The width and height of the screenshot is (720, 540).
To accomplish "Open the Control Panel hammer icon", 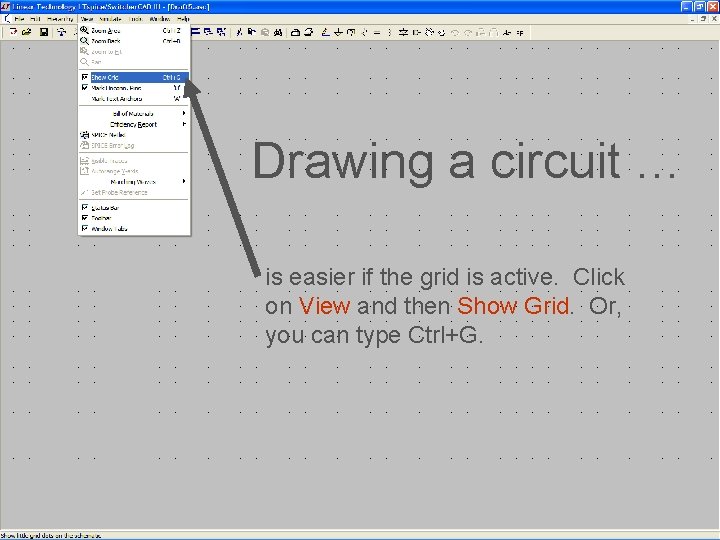I will pyautogui.click(x=62, y=32).
